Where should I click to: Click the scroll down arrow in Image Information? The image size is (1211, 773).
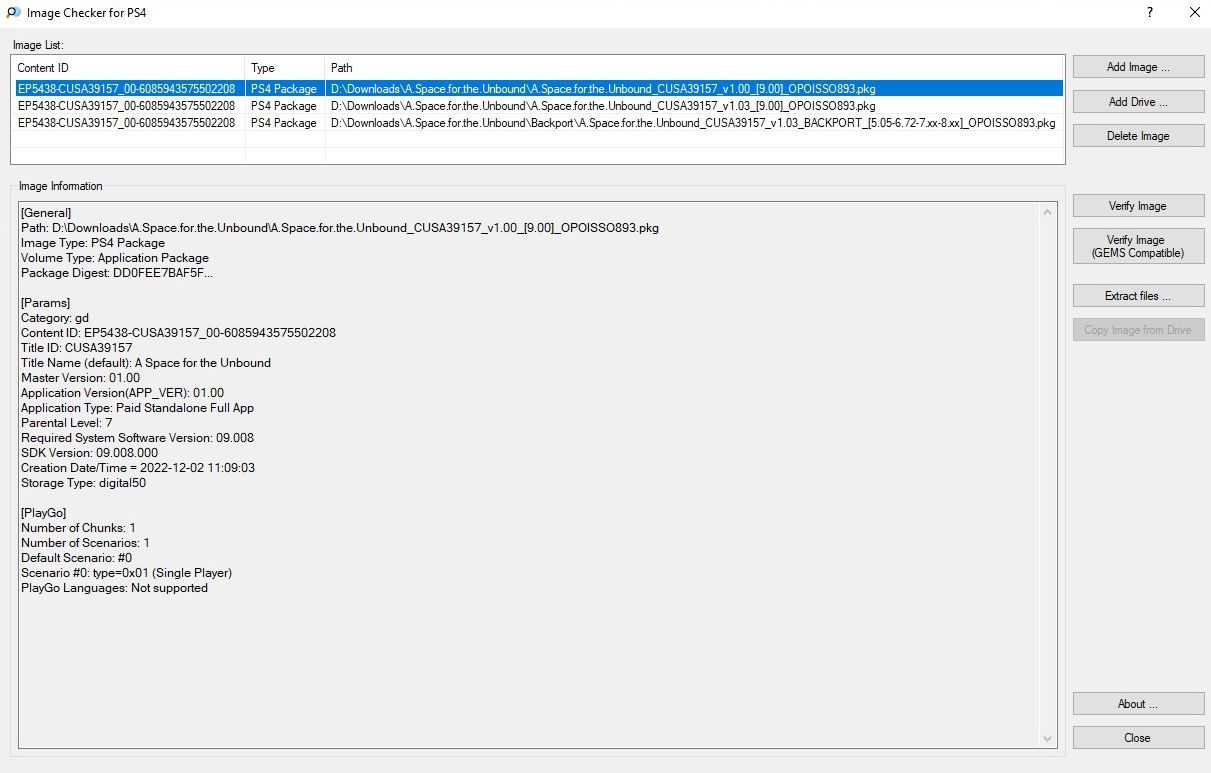pyautogui.click(x=1048, y=739)
